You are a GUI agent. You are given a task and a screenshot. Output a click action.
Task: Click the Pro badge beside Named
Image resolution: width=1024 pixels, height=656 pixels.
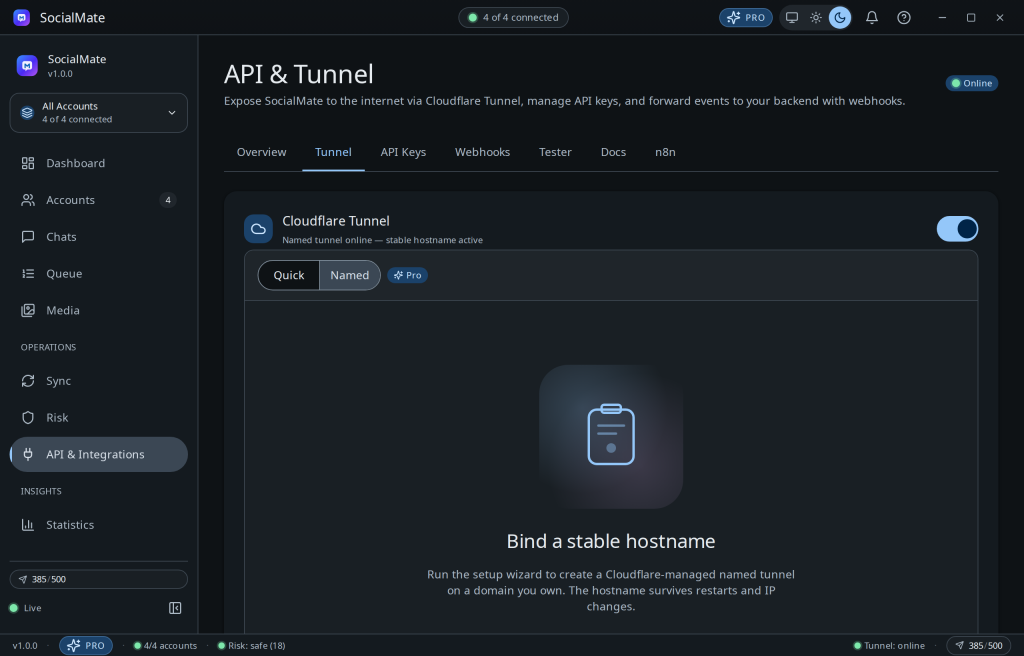tap(408, 275)
